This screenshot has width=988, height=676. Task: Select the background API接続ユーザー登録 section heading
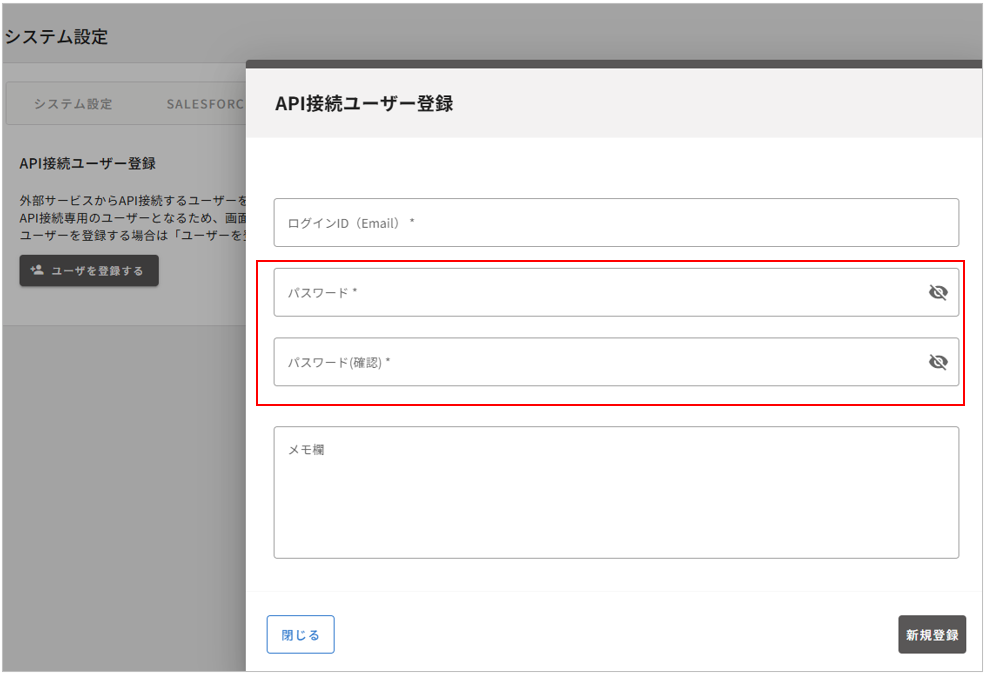click(x=87, y=163)
